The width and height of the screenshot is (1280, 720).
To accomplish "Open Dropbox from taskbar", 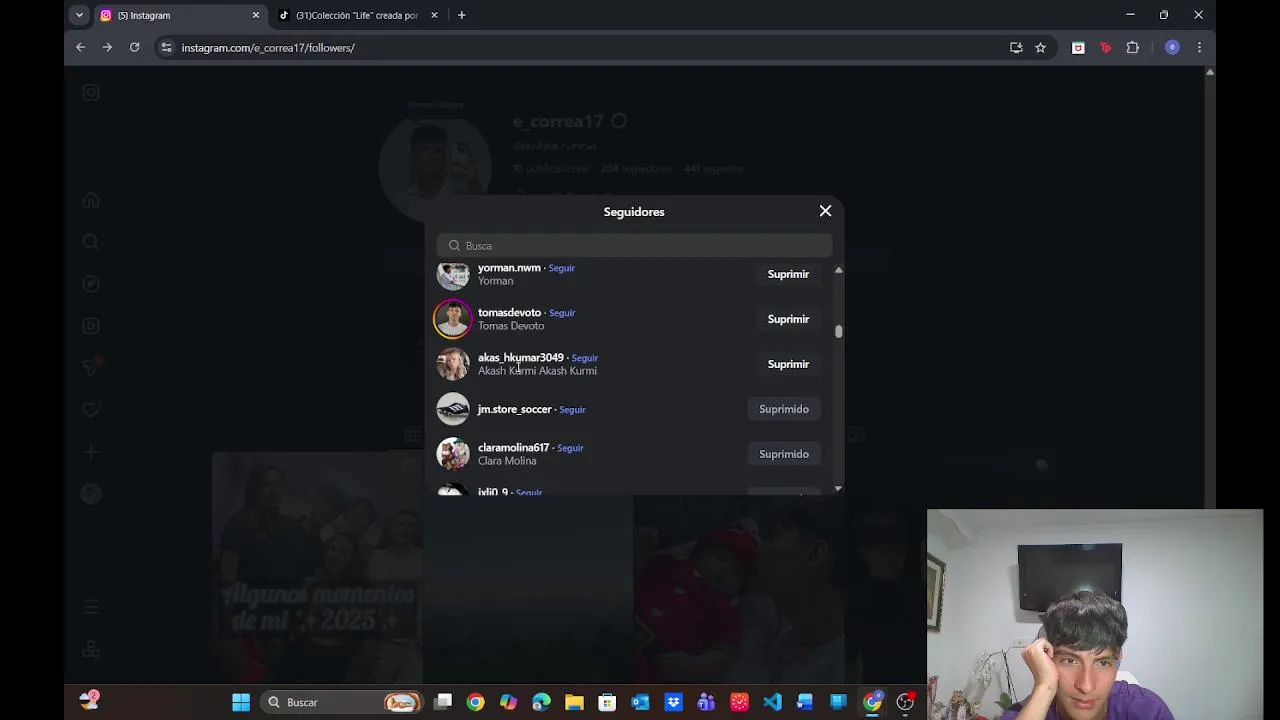I will point(673,702).
